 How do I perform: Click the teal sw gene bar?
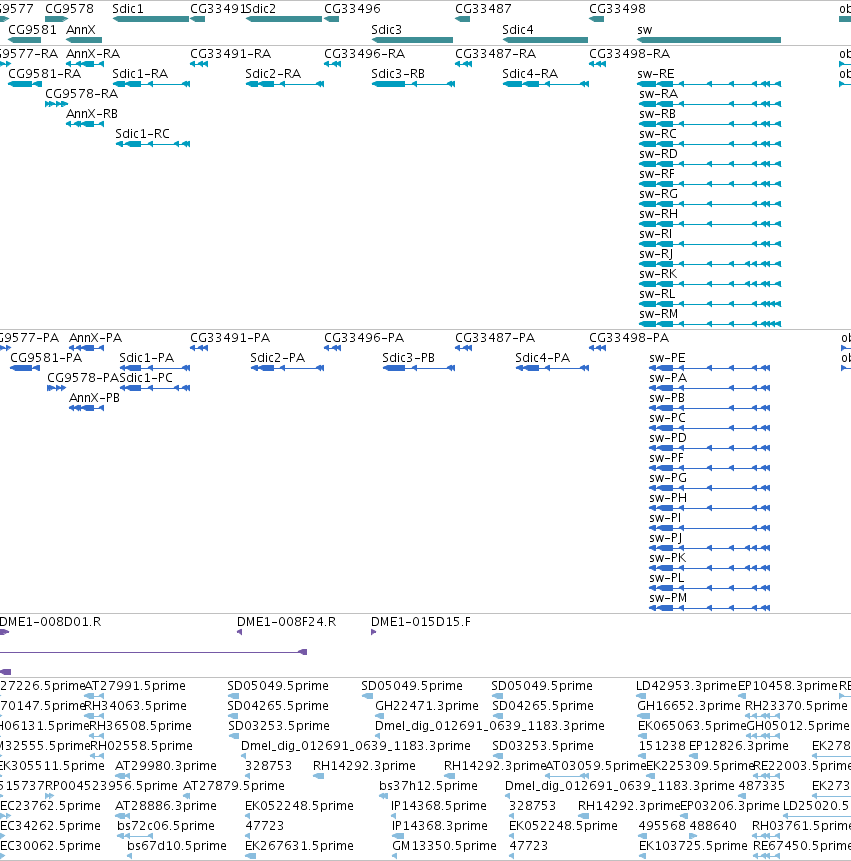coord(709,40)
